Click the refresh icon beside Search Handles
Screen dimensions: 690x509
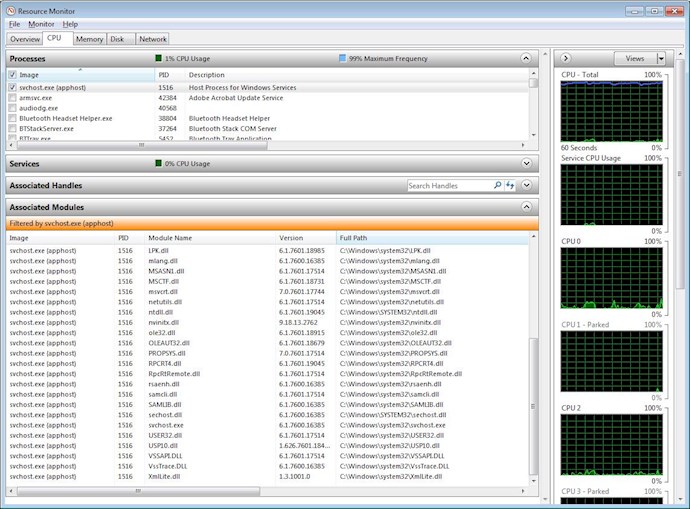pyautogui.click(x=510, y=185)
